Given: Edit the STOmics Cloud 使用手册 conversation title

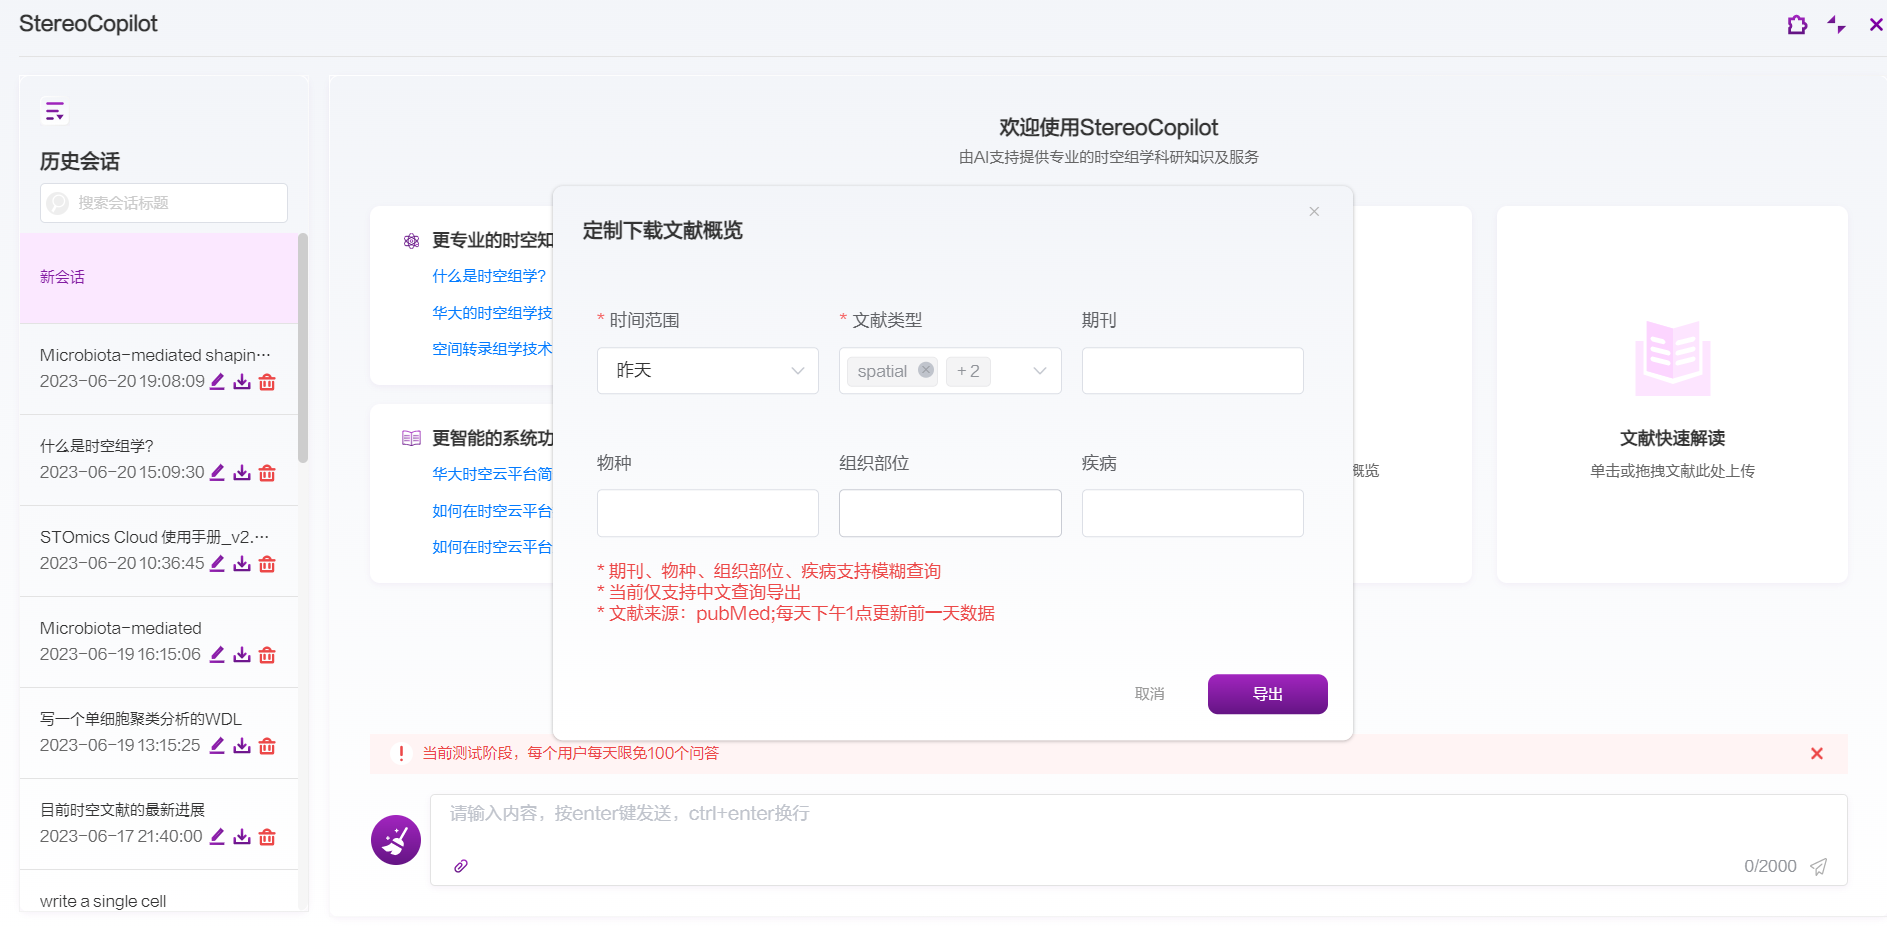Looking at the screenshot, I should pyautogui.click(x=217, y=564).
